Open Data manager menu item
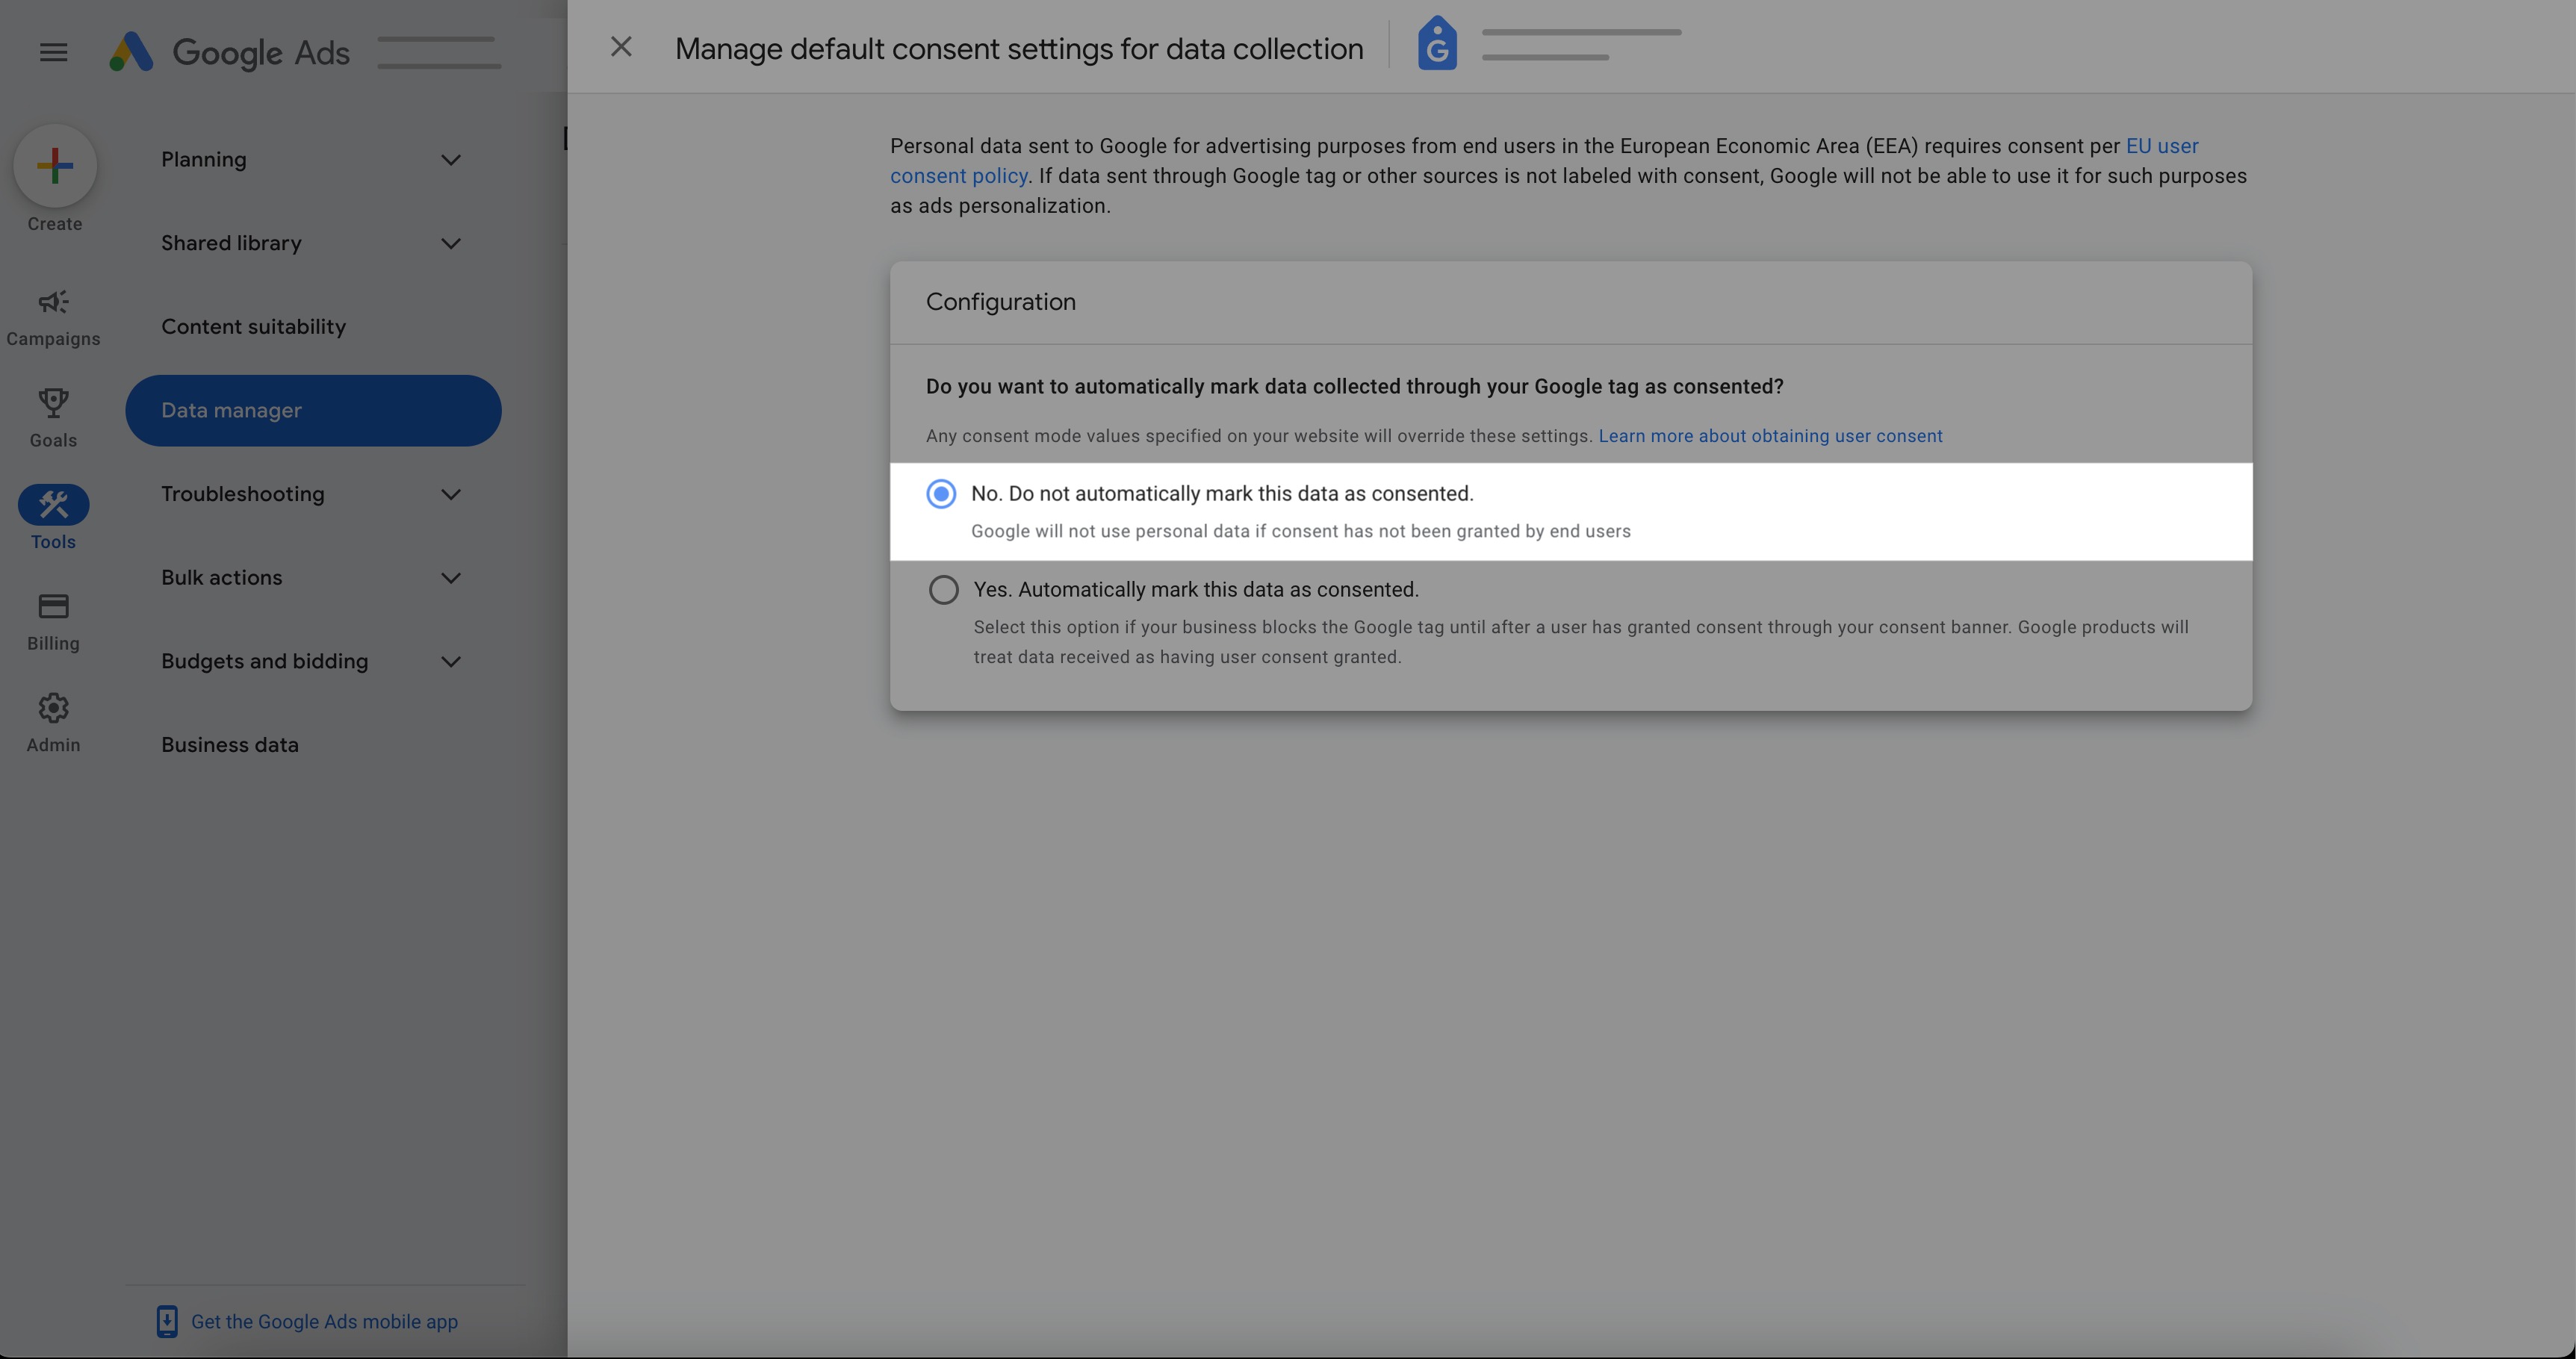Screen dimensions: 2576x1359 click(313, 411)
